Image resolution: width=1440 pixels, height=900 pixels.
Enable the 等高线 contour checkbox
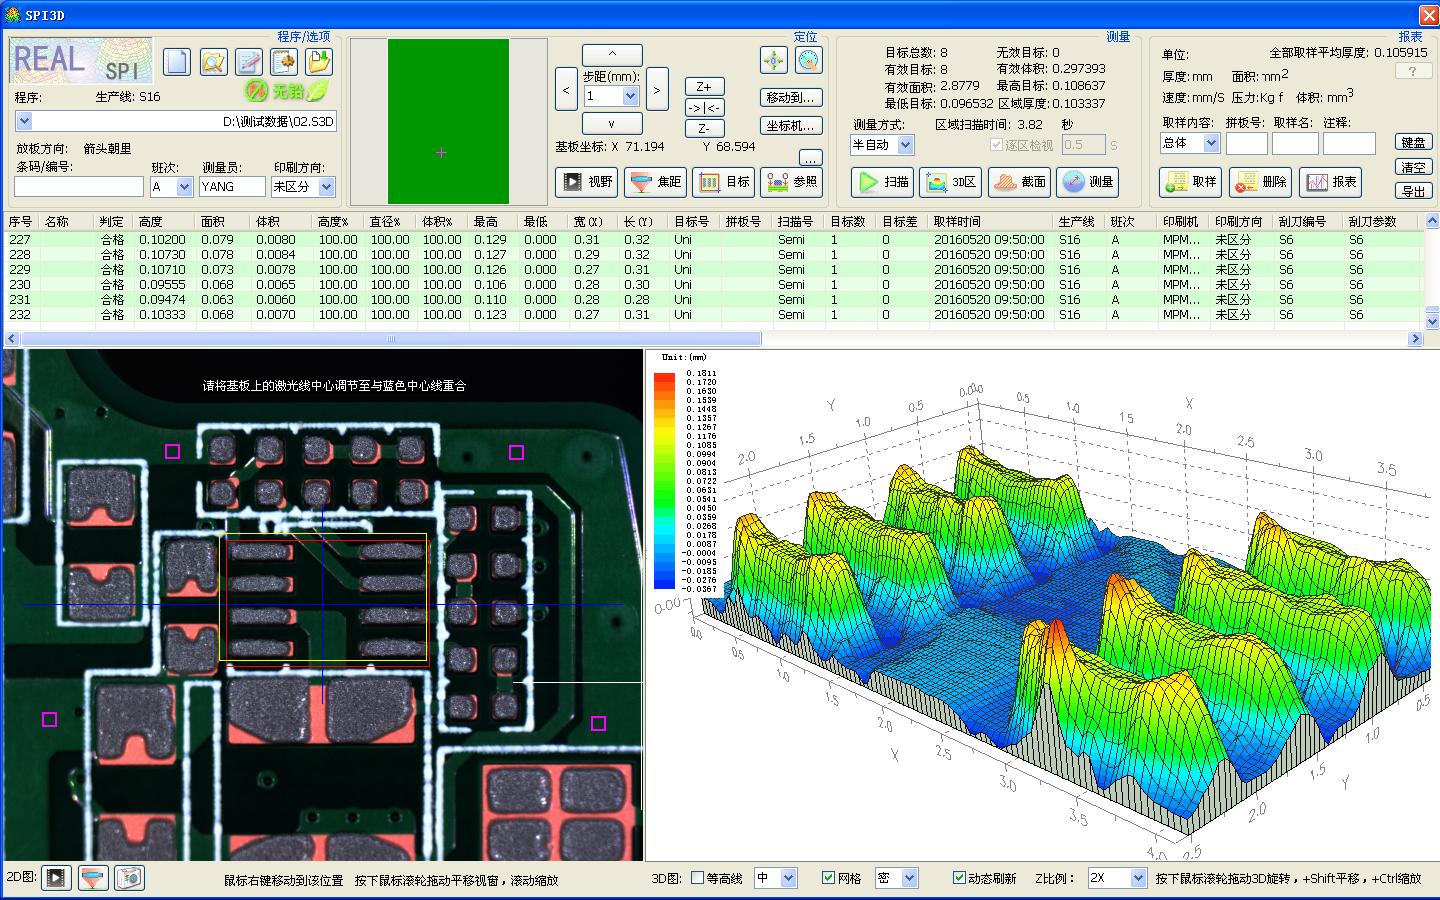[x=698, y=878]
